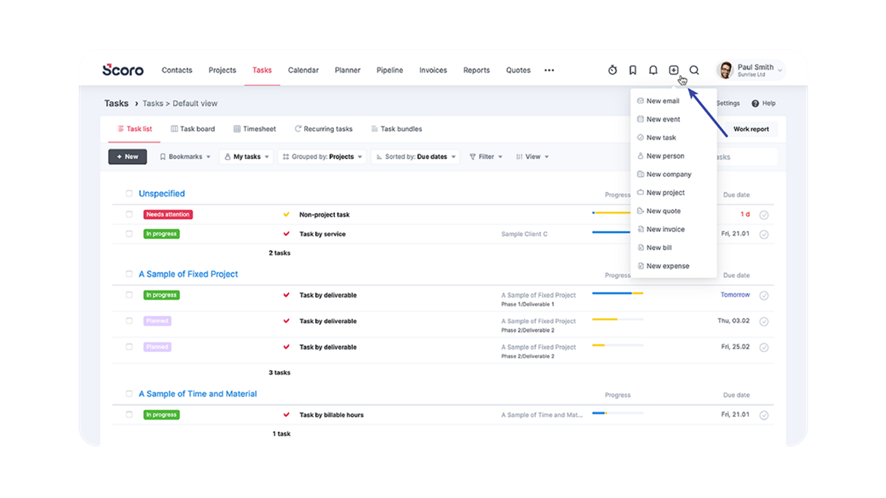Click the Scoro logo

(123, 70)
